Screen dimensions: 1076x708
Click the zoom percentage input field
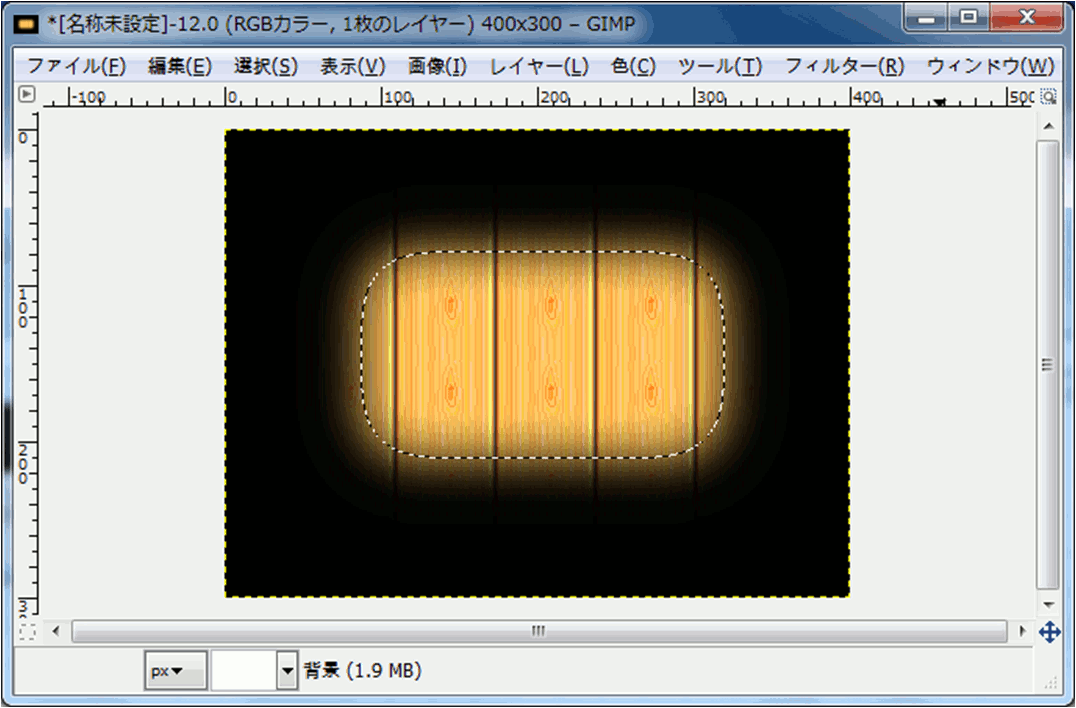[243, 671]
